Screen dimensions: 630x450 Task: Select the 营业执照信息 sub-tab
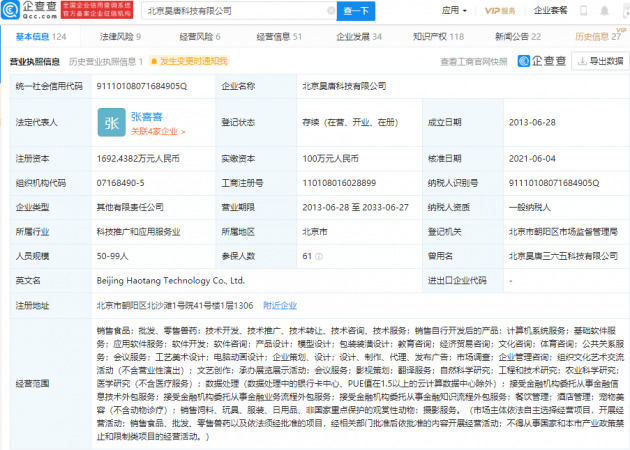[35, 61]
